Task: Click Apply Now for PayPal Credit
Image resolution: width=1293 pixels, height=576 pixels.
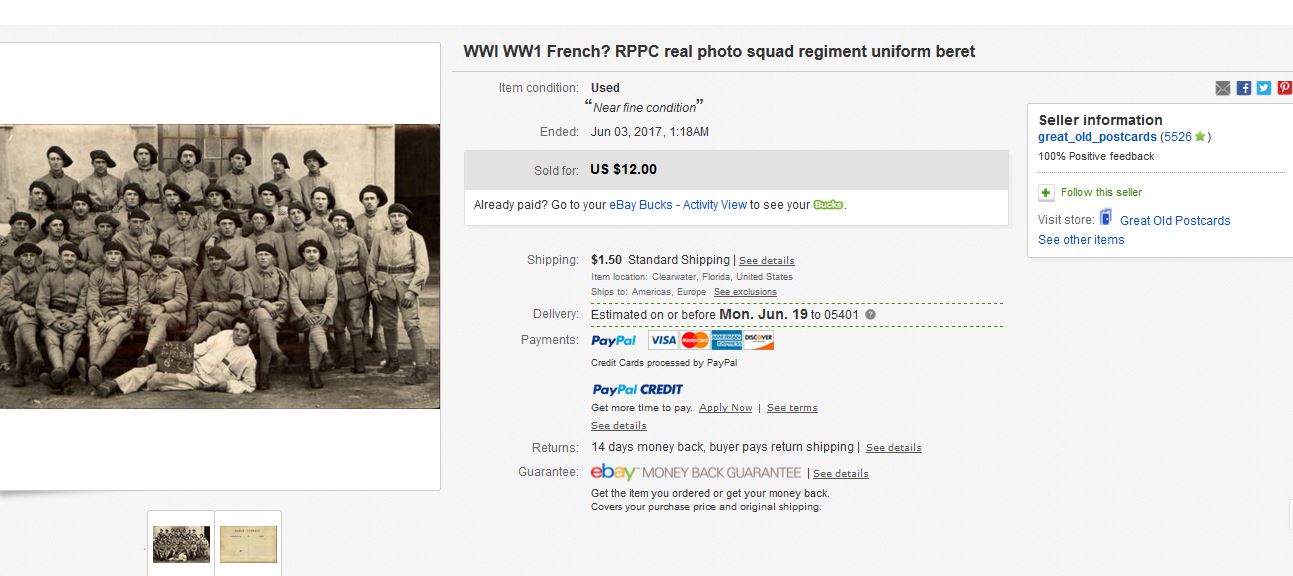Action: coord(725,408)
